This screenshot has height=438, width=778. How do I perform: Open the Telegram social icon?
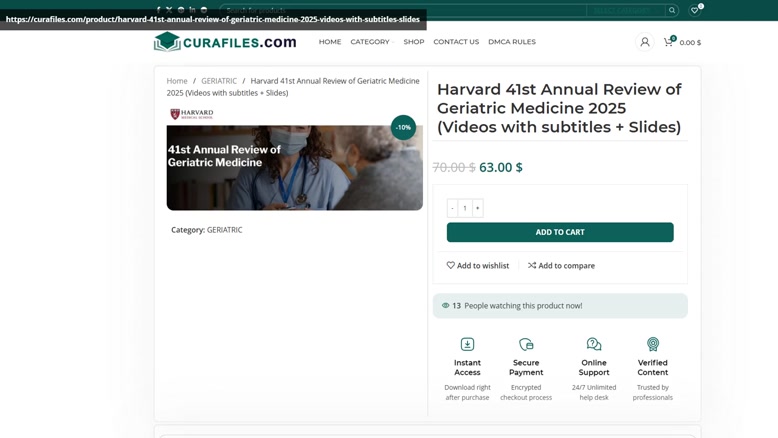tap(204, 9)
